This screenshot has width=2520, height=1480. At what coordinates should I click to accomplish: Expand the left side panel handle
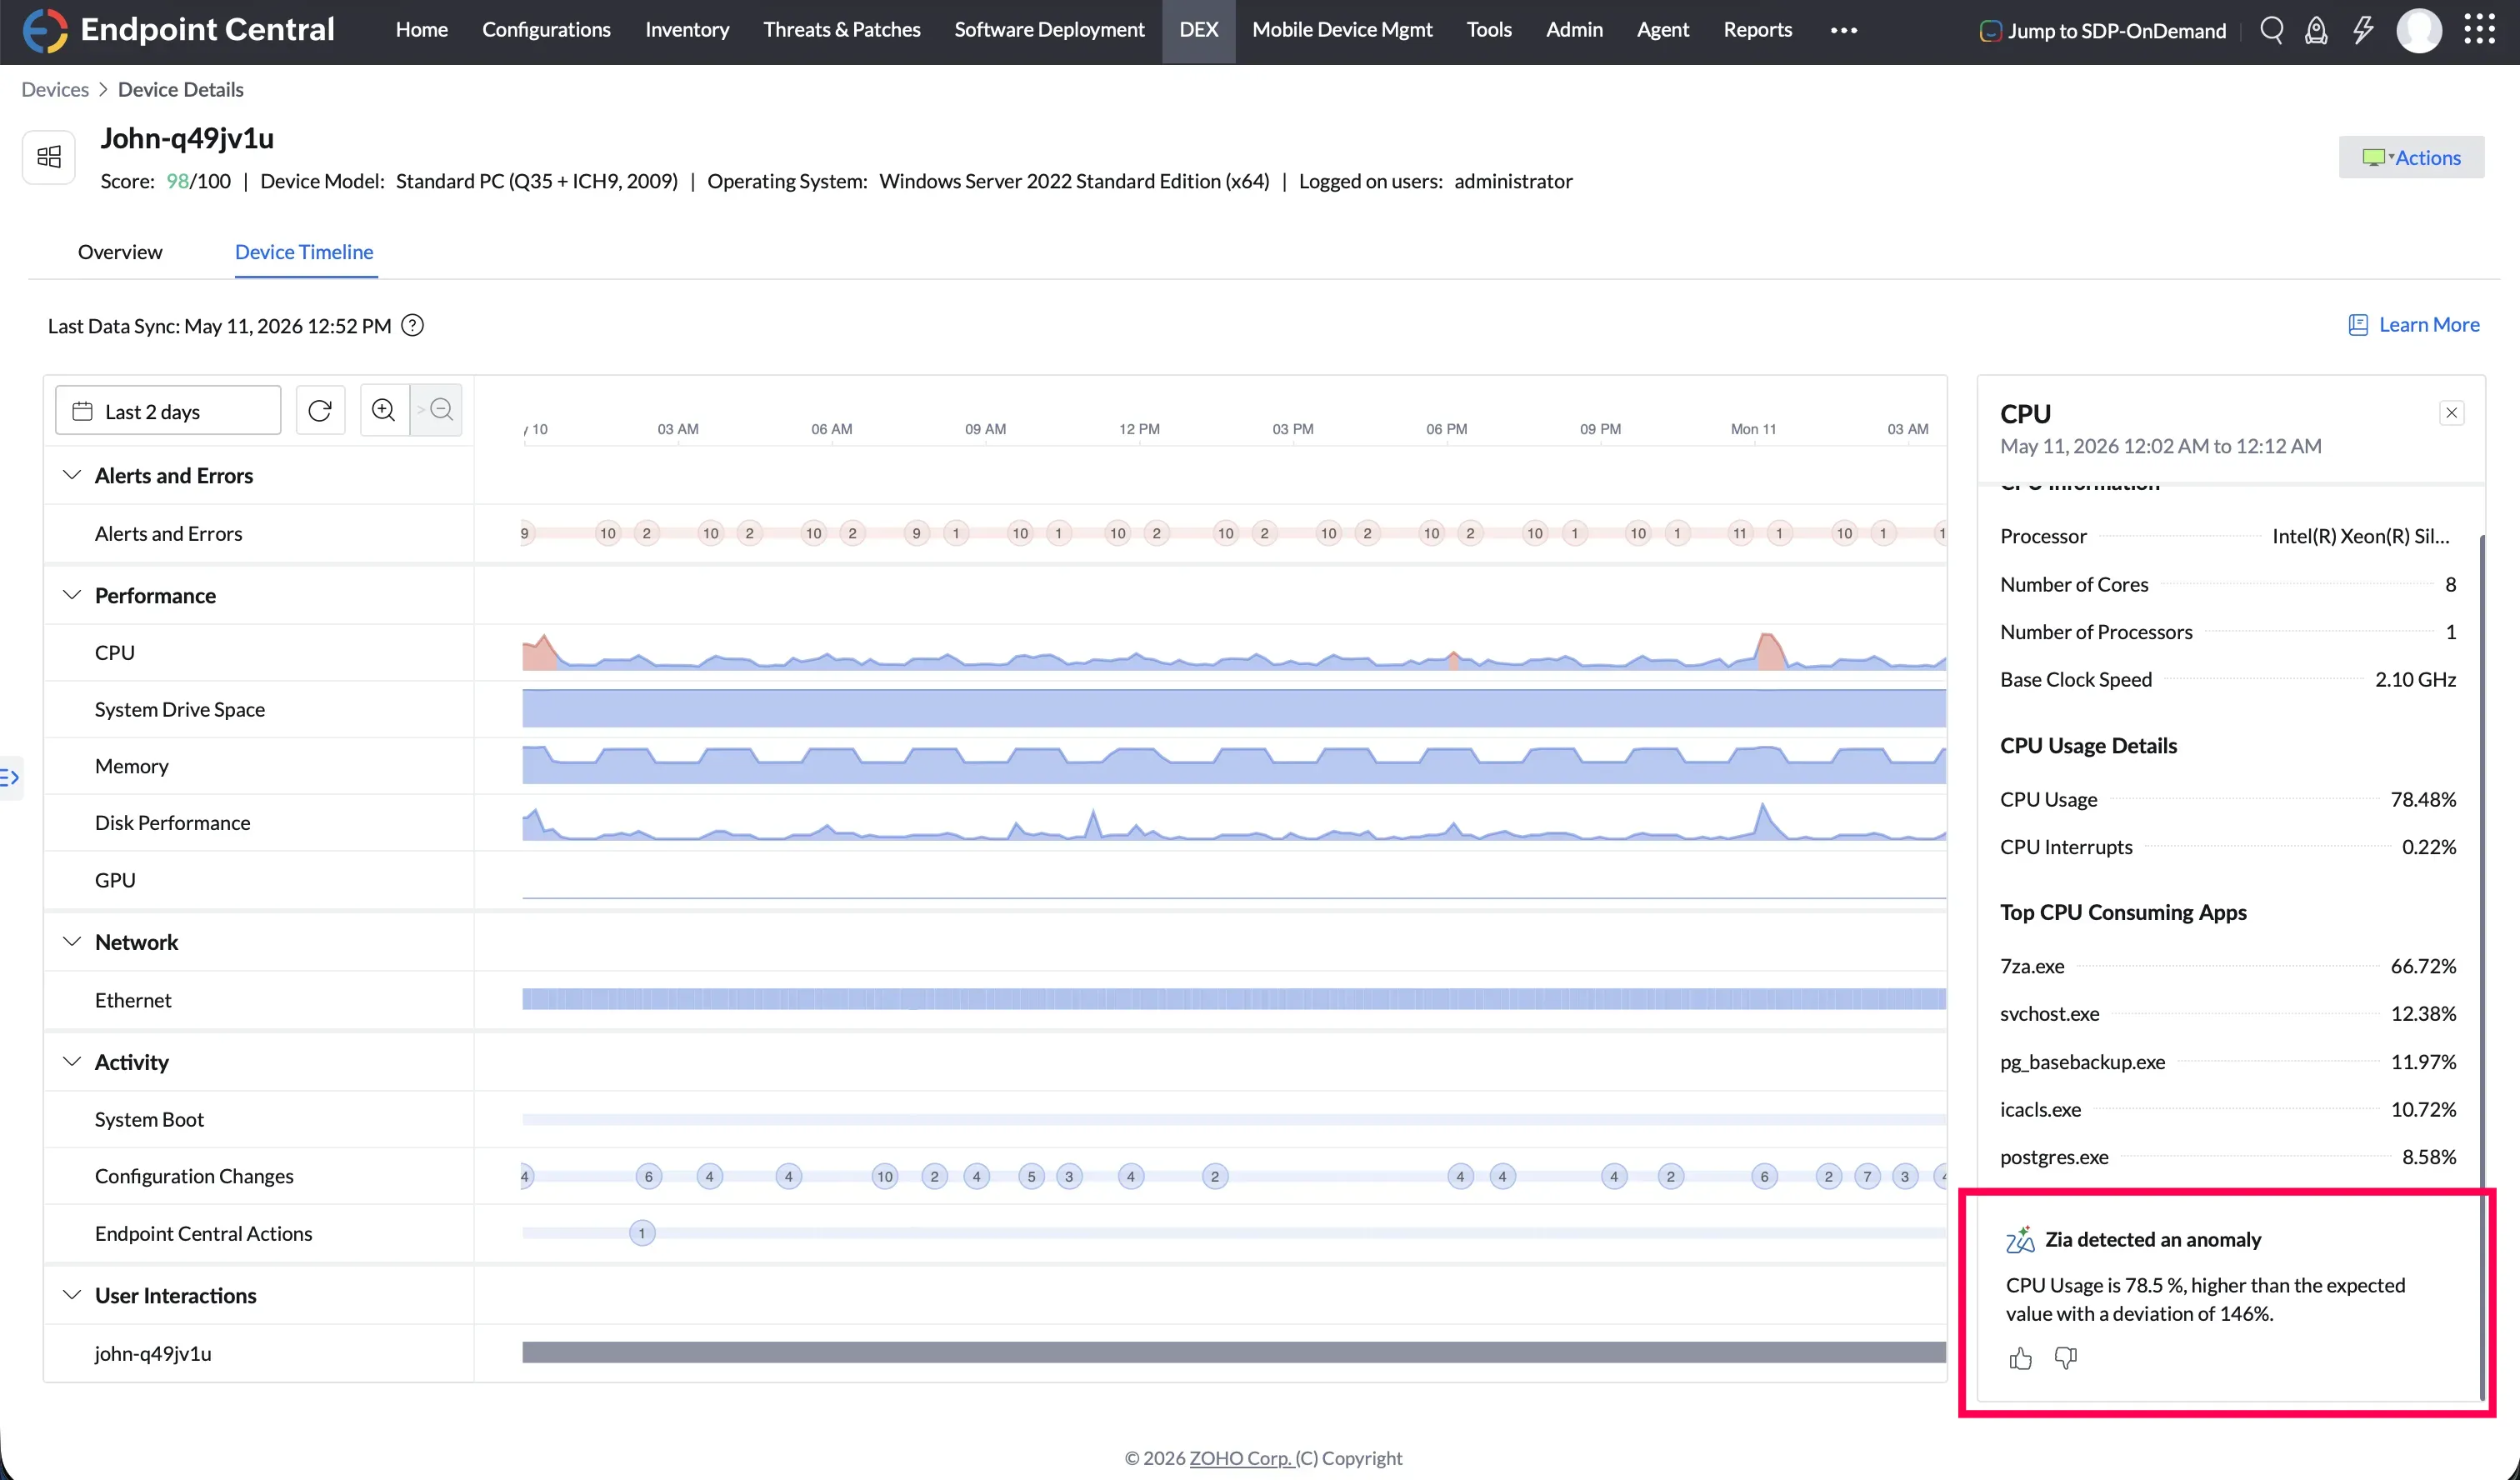click(10, 777)
